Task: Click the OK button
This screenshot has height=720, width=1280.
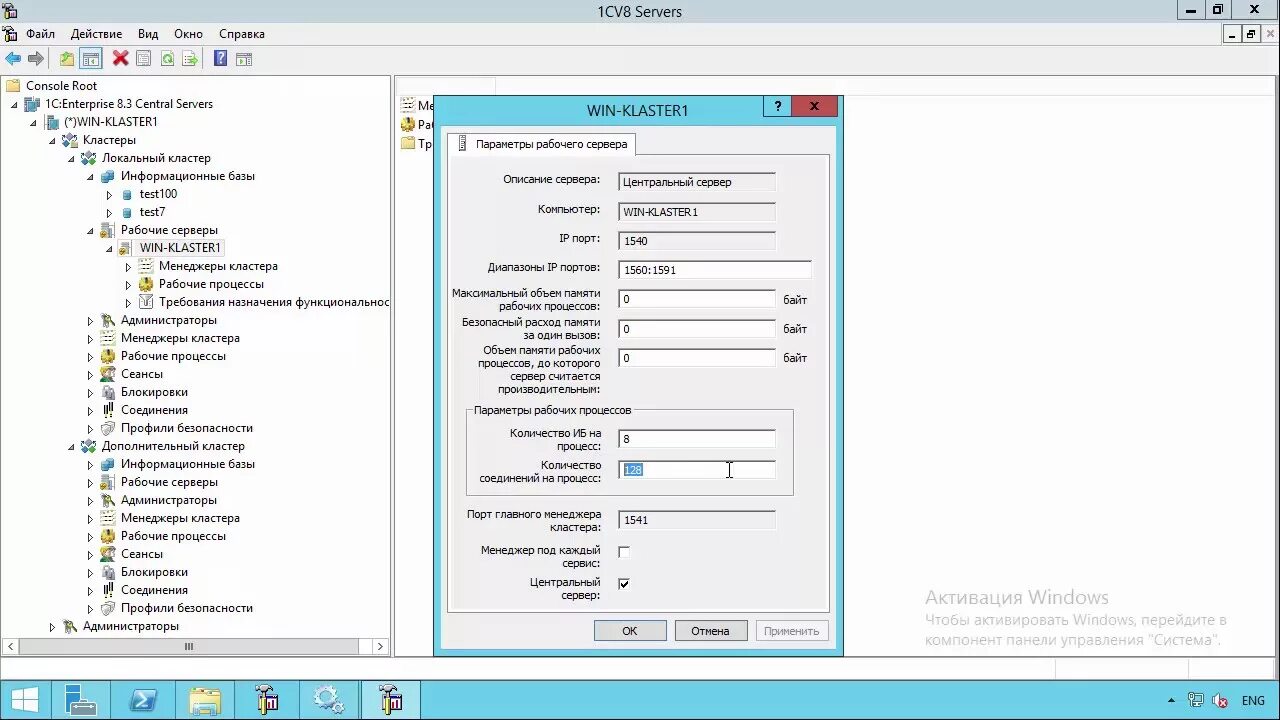Action: tap(630, 631)
